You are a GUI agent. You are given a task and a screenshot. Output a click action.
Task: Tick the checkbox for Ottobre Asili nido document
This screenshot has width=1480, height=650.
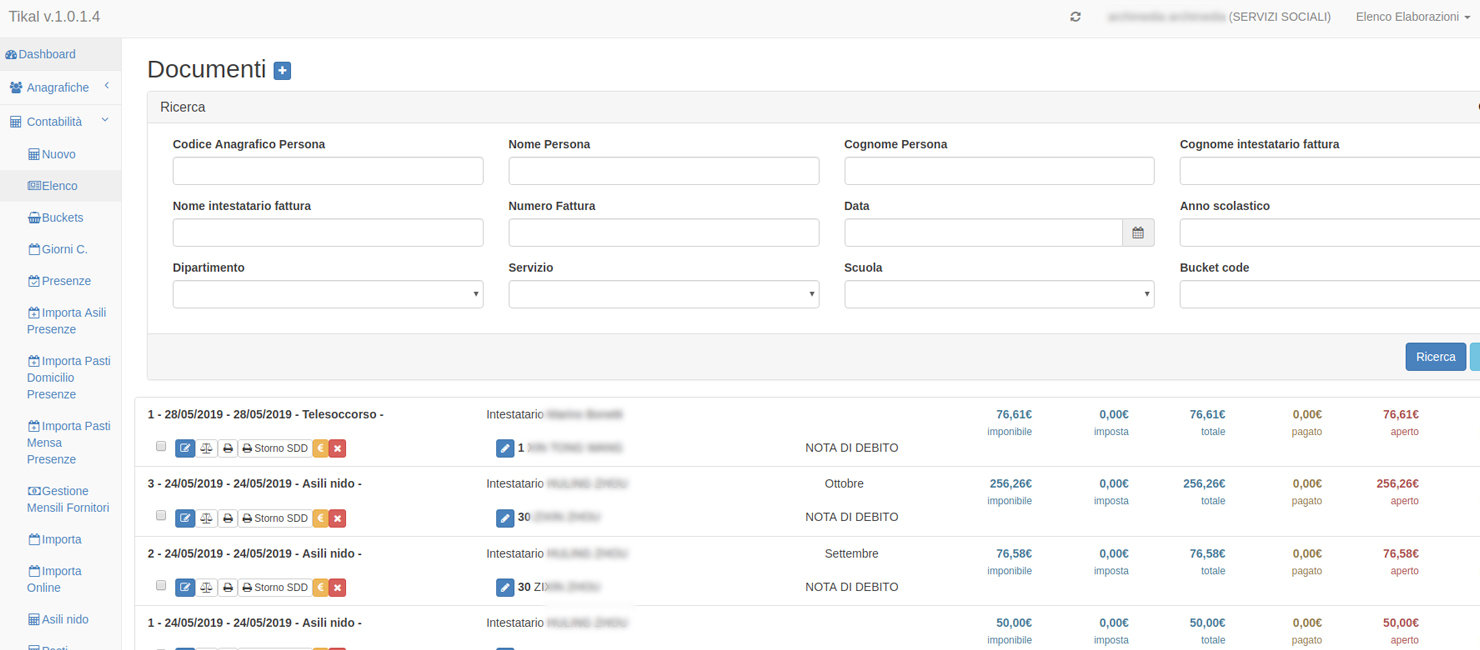(x=161, y=516)
